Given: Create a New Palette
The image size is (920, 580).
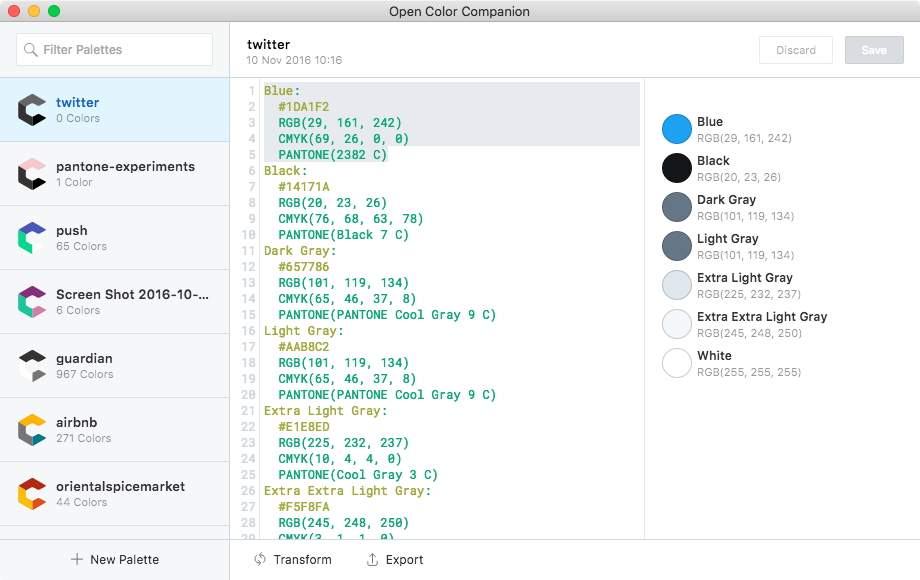Looking at the screenshot, I should click(x=114, y=559).
